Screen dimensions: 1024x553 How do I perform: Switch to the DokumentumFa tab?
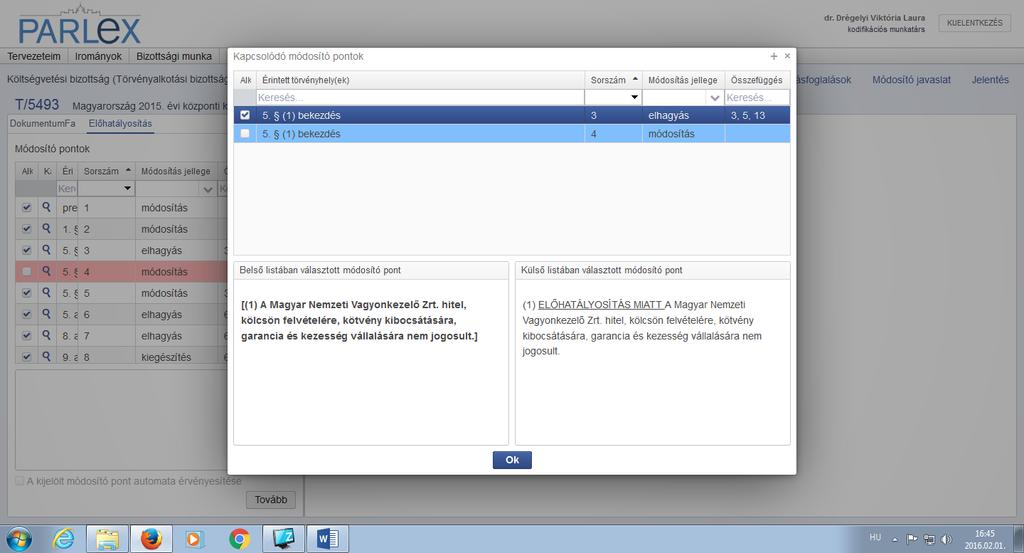click(x=42, y=123)
